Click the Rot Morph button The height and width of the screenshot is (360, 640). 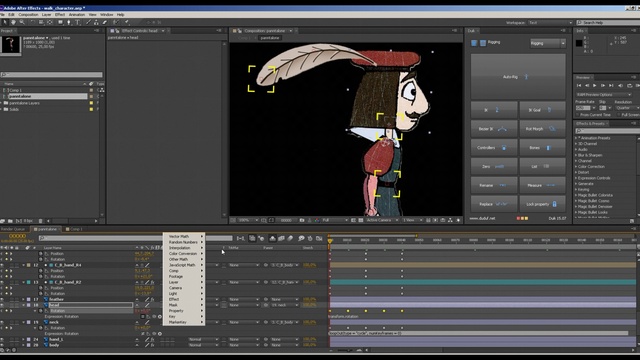[542, 129]
